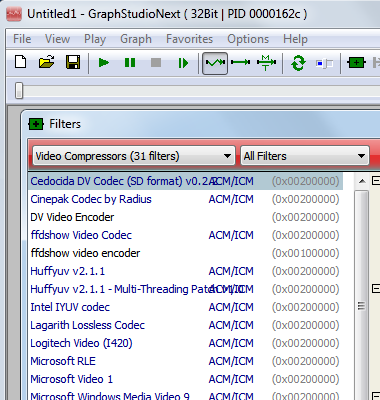Select Huffyuv v2.1.1 filter

pos(185,271)
